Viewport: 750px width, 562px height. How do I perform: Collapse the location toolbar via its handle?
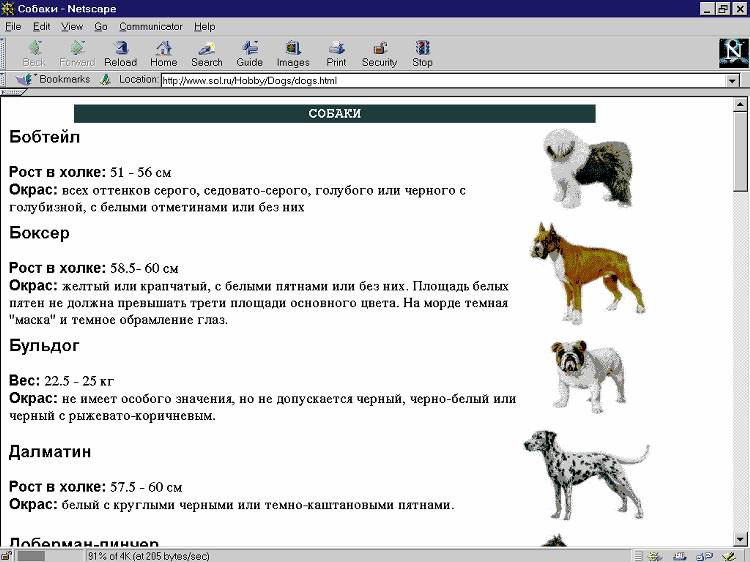pos(3,79)
